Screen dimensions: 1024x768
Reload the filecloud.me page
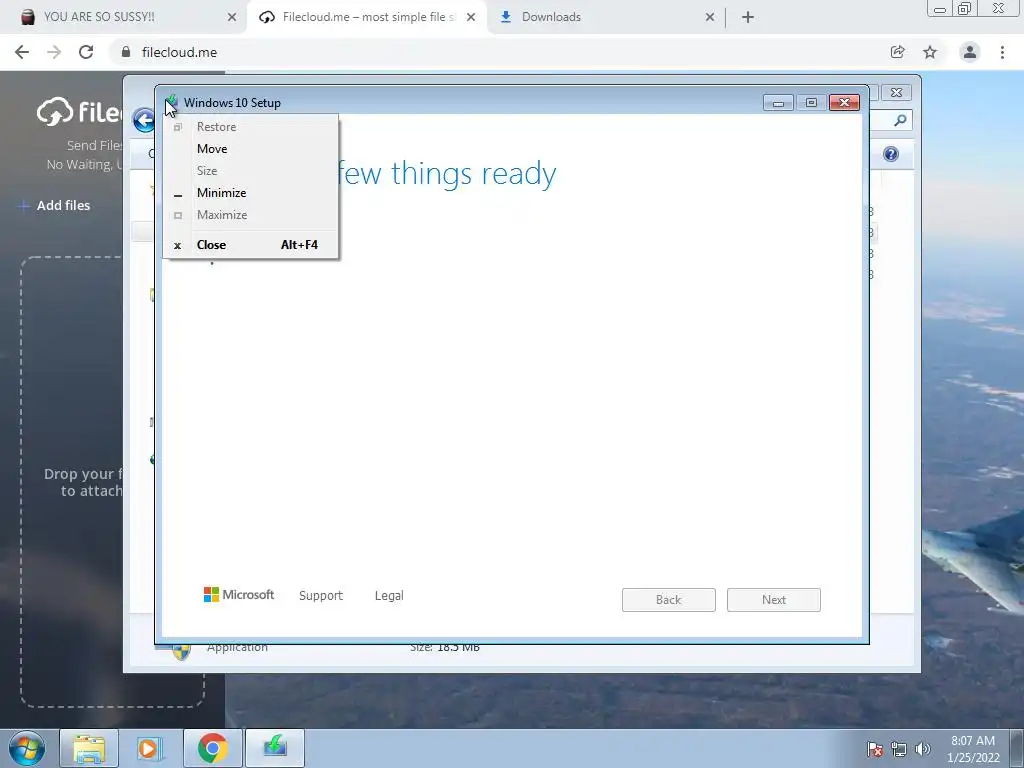[x=86, y=52]
